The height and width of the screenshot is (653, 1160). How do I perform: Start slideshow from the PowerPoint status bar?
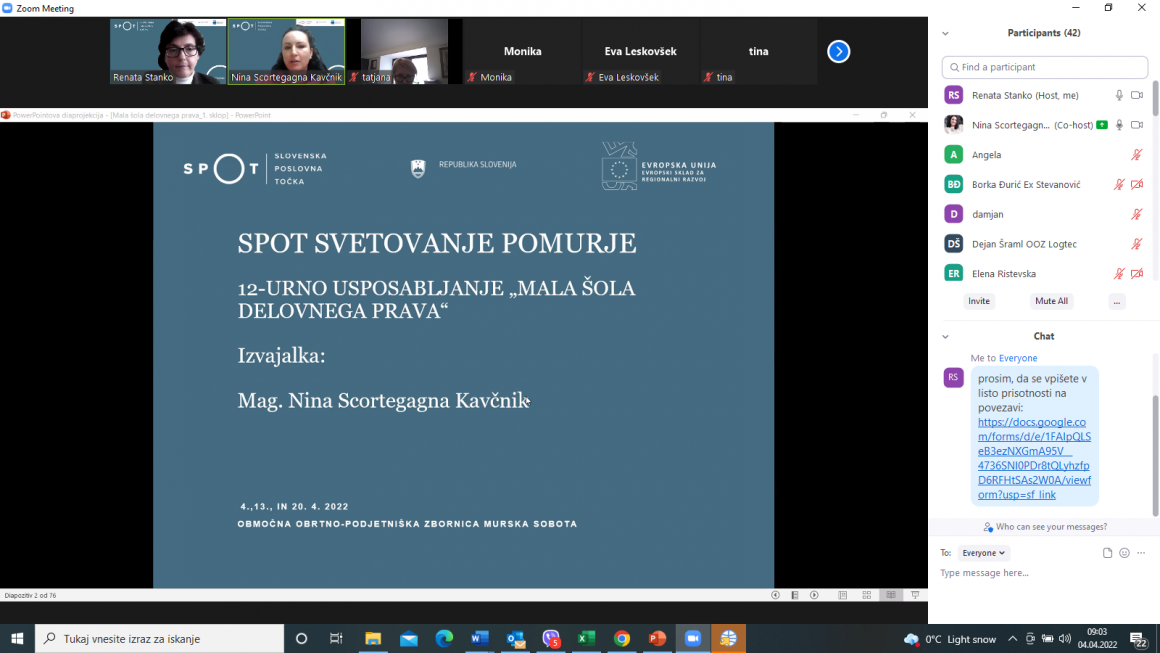pos(916,594)
